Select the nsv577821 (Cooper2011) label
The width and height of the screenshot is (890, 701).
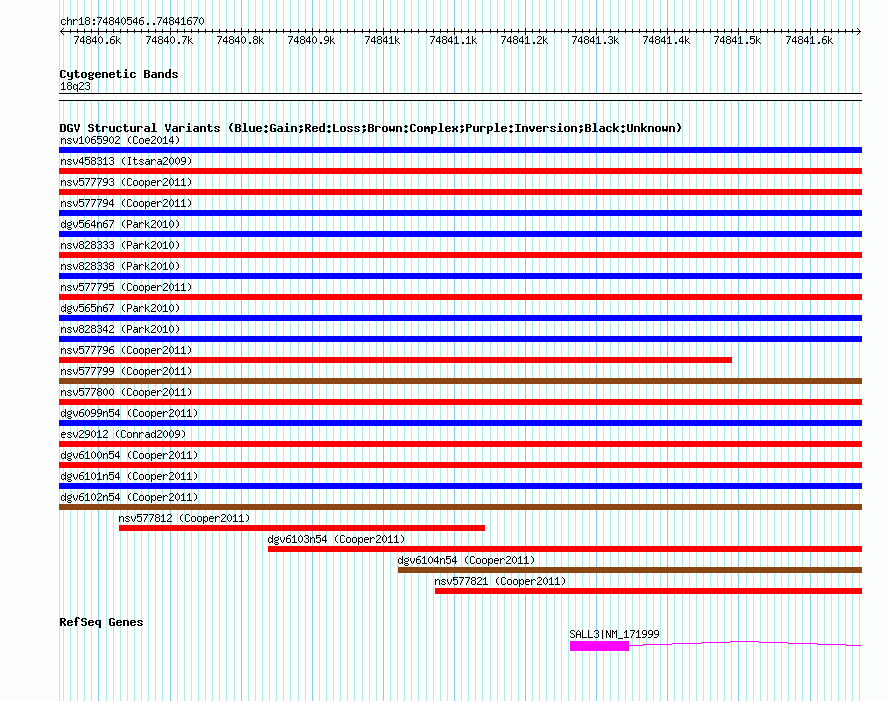pyautogui.click(x=500, y=581)
